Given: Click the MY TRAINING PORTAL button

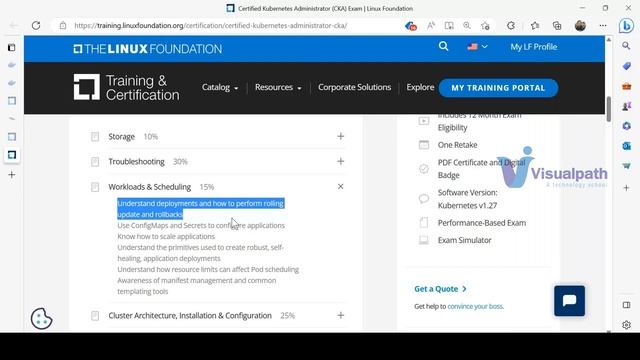Looking at the screenshot, I should coord(498,88).
